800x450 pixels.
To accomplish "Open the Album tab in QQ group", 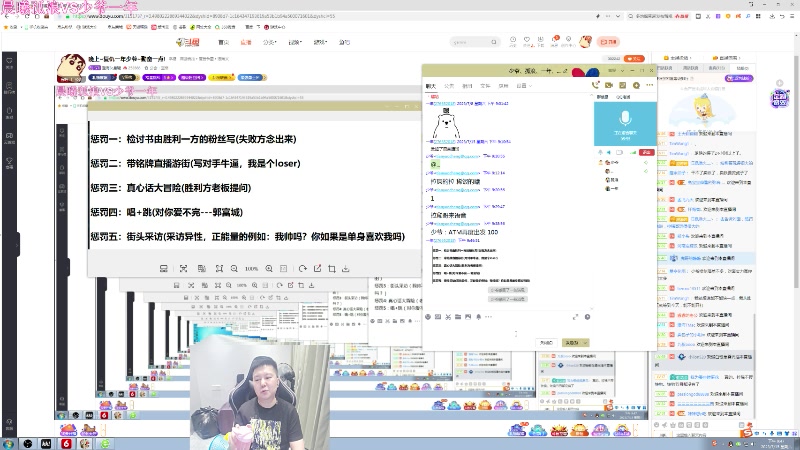I will tap(467, 86).
